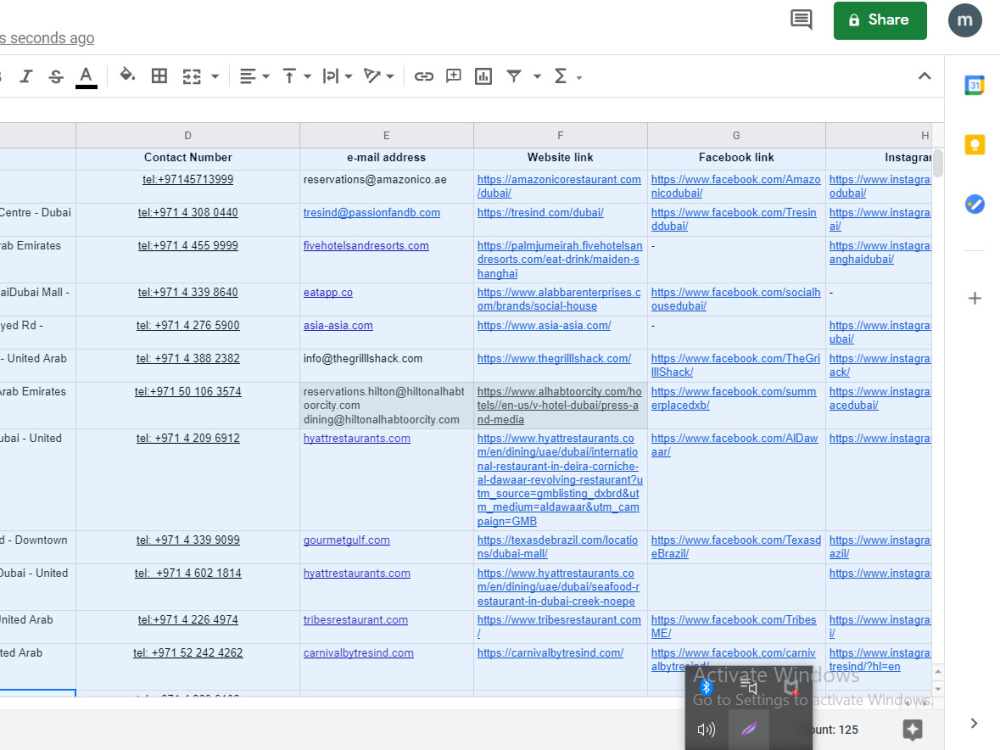
Task: Open comment history icon
Action: (801, 20)
